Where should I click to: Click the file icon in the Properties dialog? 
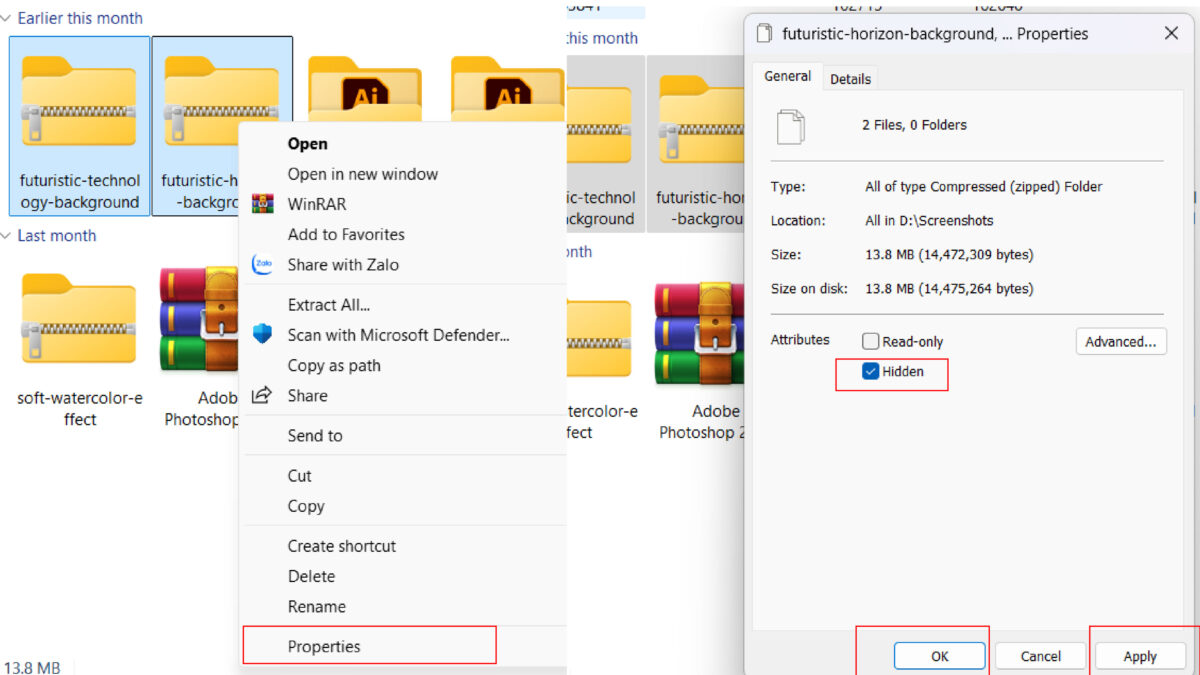click(x=792, y=126)
